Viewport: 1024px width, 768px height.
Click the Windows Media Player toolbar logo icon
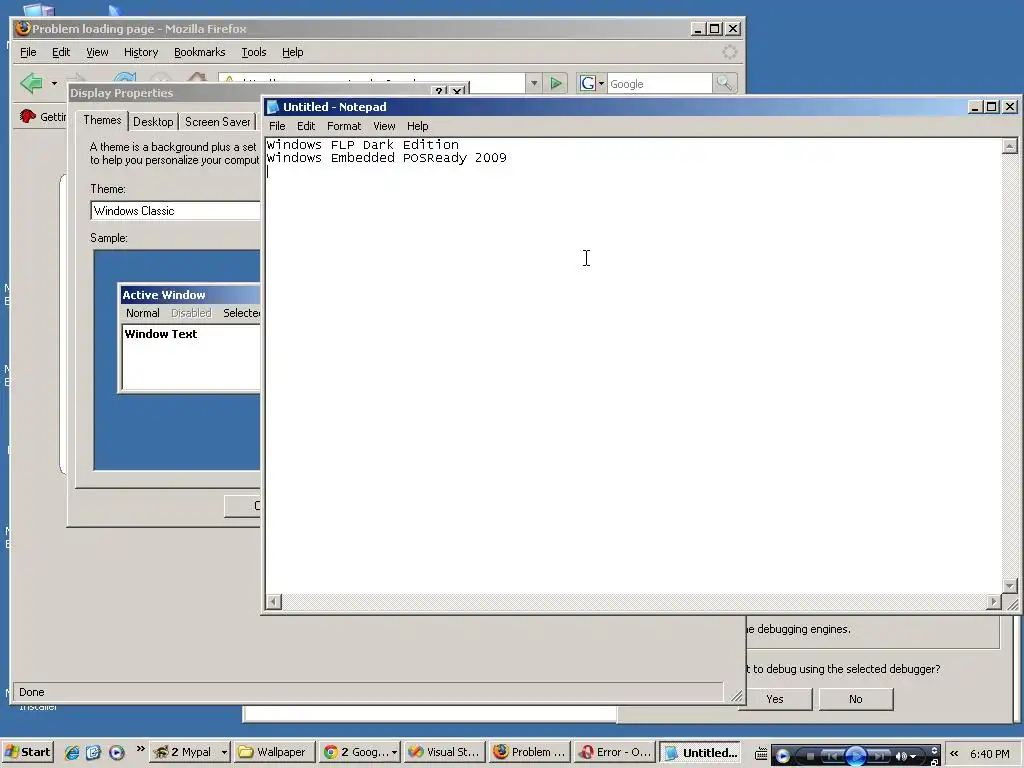tap(782, 756)
